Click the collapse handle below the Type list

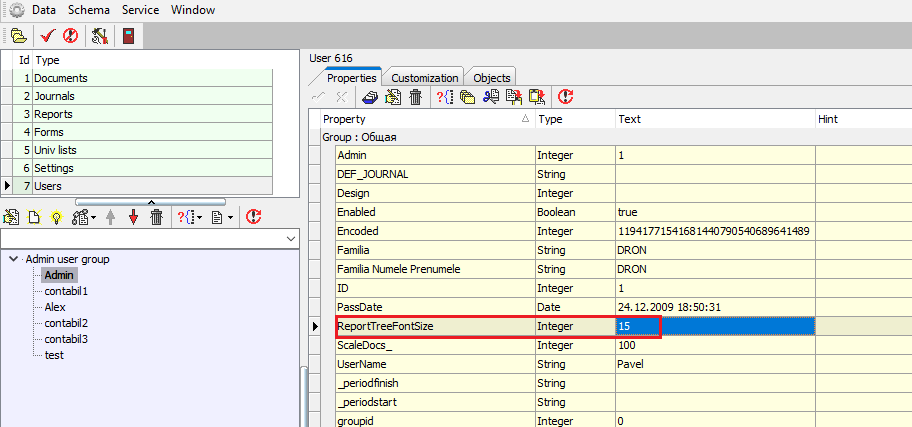coord(151,202)
